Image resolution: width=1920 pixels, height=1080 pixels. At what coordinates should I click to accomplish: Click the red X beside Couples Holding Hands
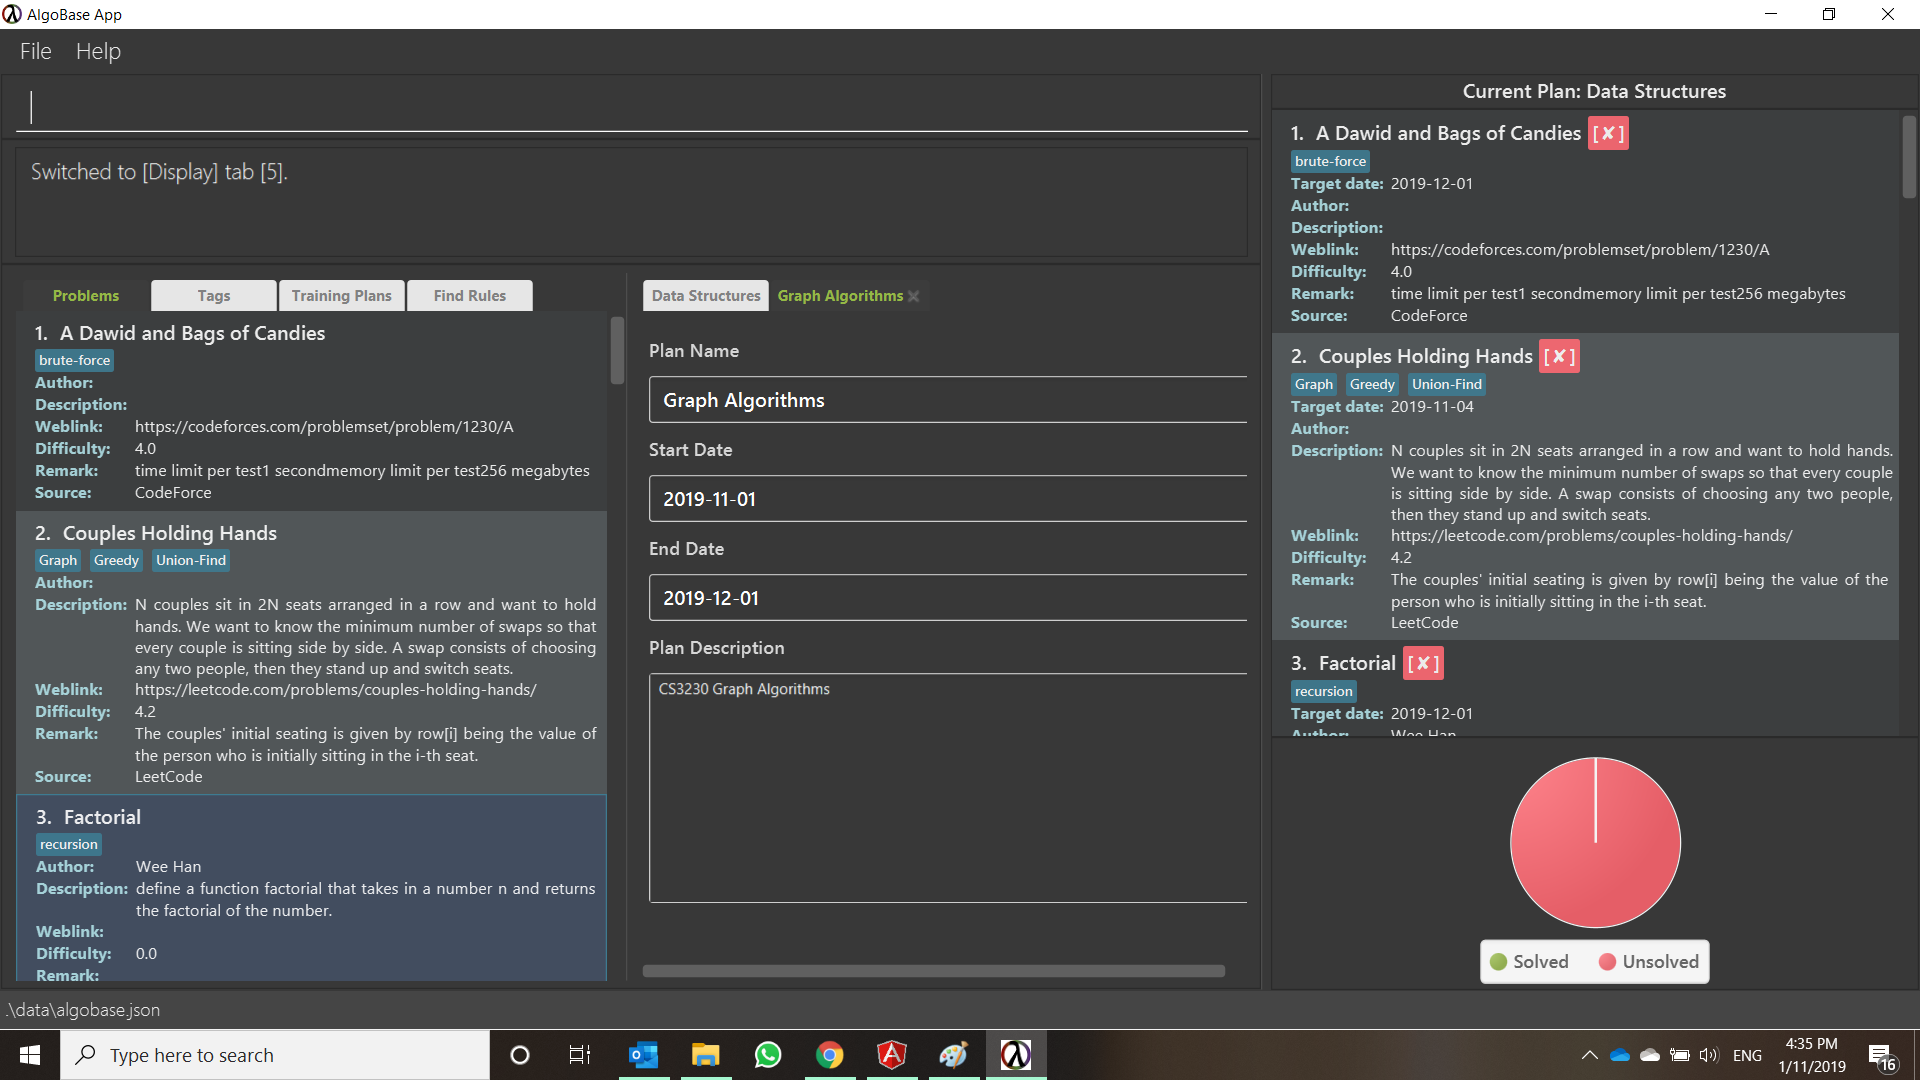[x=1559, y=357]
